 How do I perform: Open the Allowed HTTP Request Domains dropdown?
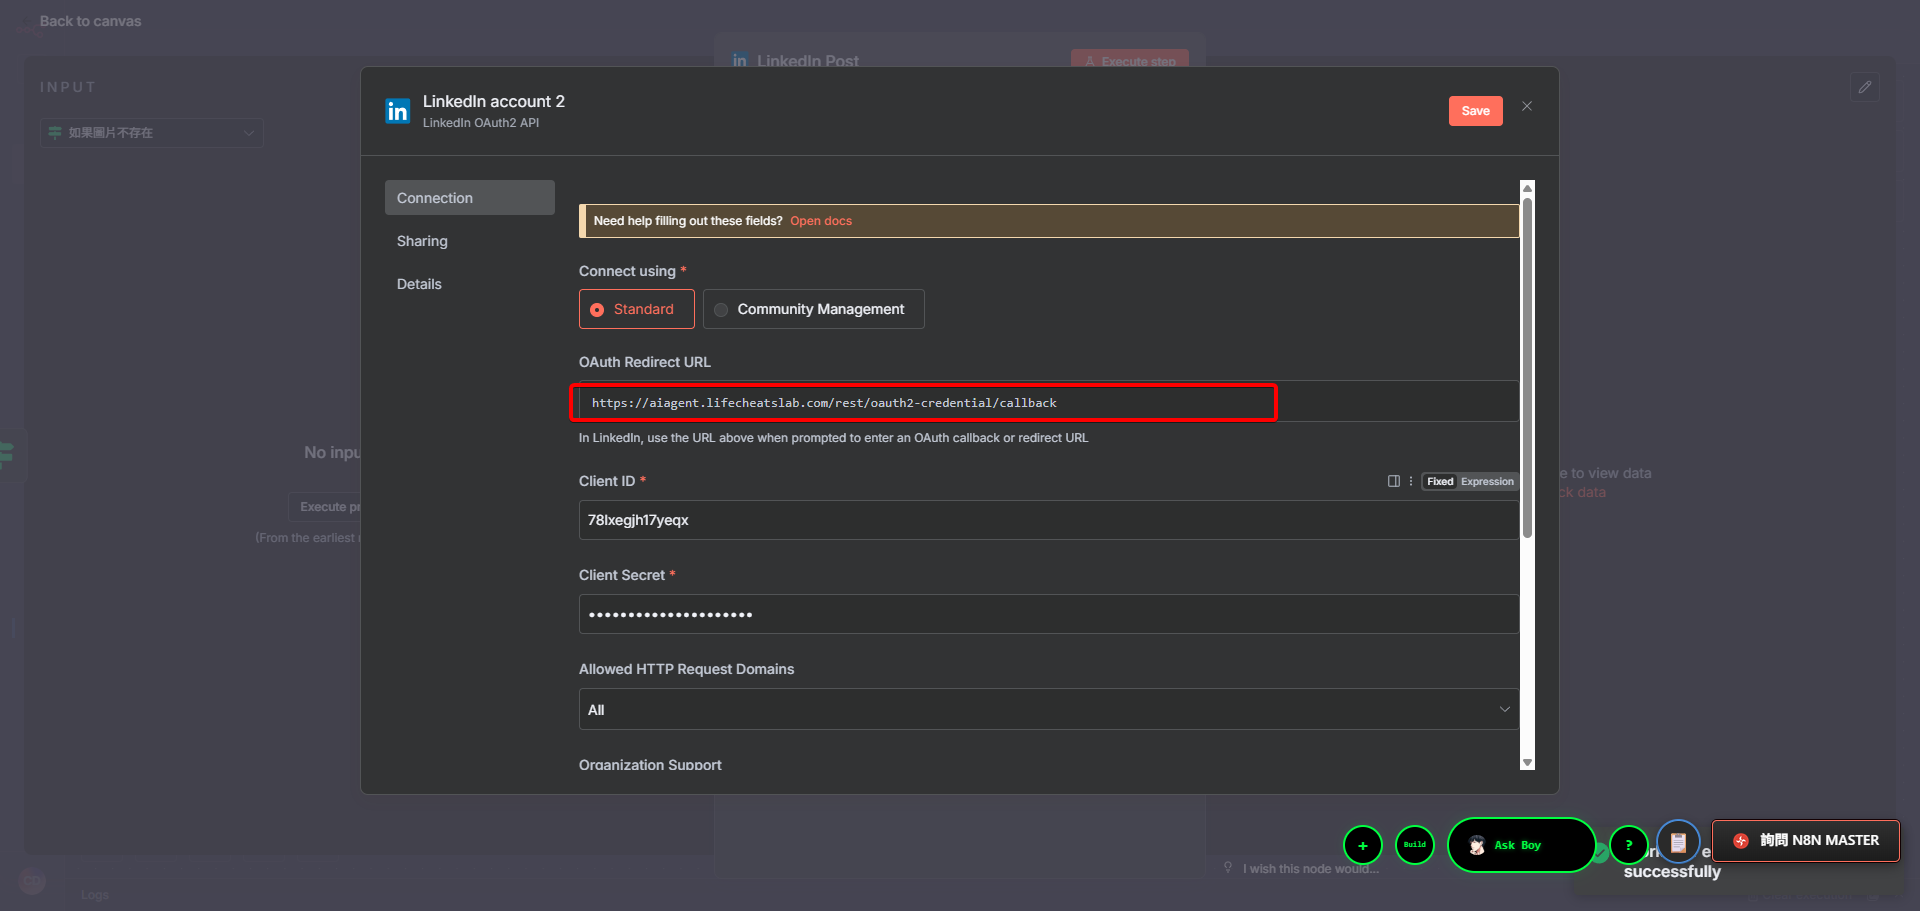click(1047, 709)
